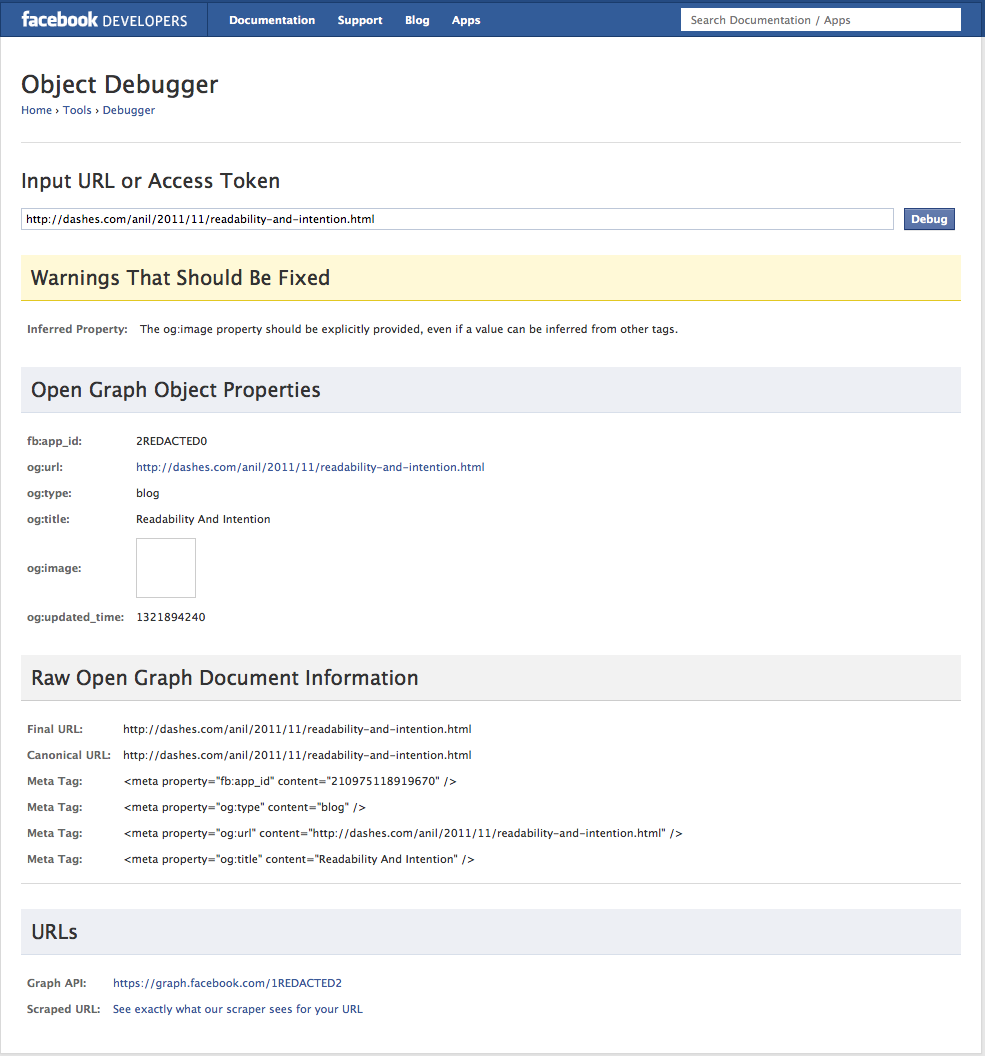The height and width of the screenshot is (1056, 985).
Task: Click the URLs section heading
Action: click(54, 931)
